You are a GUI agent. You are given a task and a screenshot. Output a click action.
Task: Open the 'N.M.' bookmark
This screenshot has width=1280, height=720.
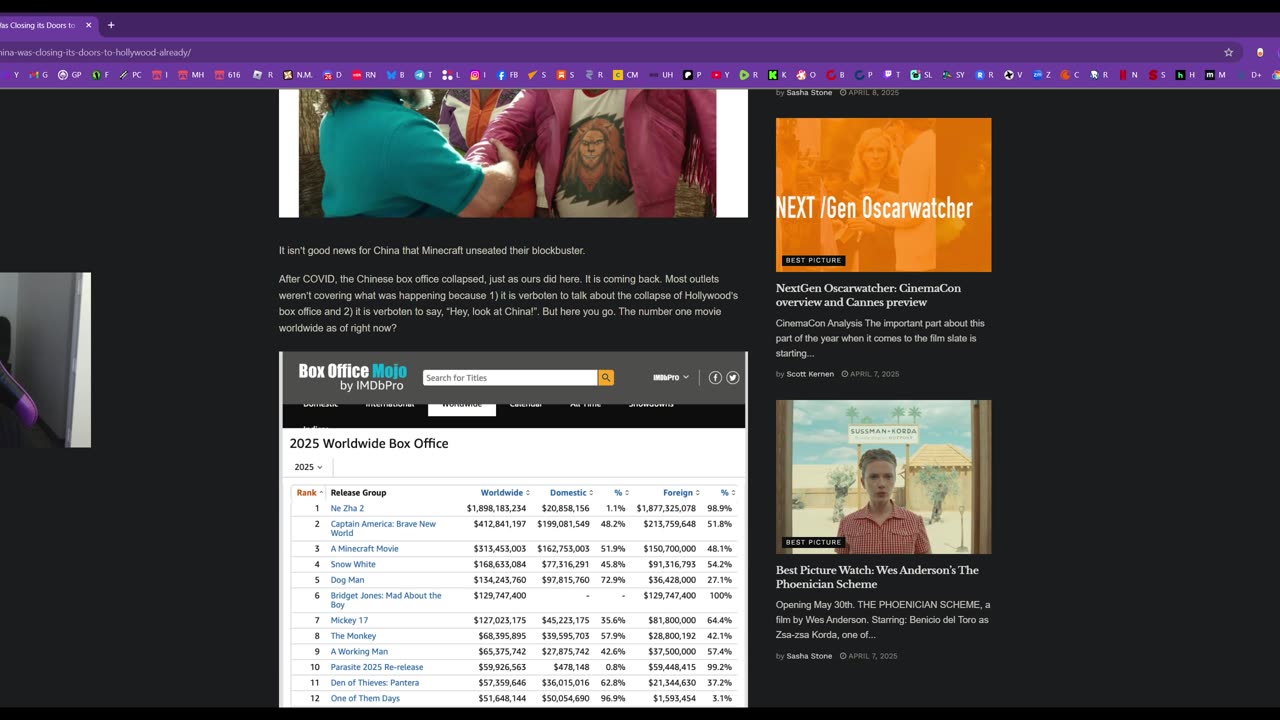point(298,75)
